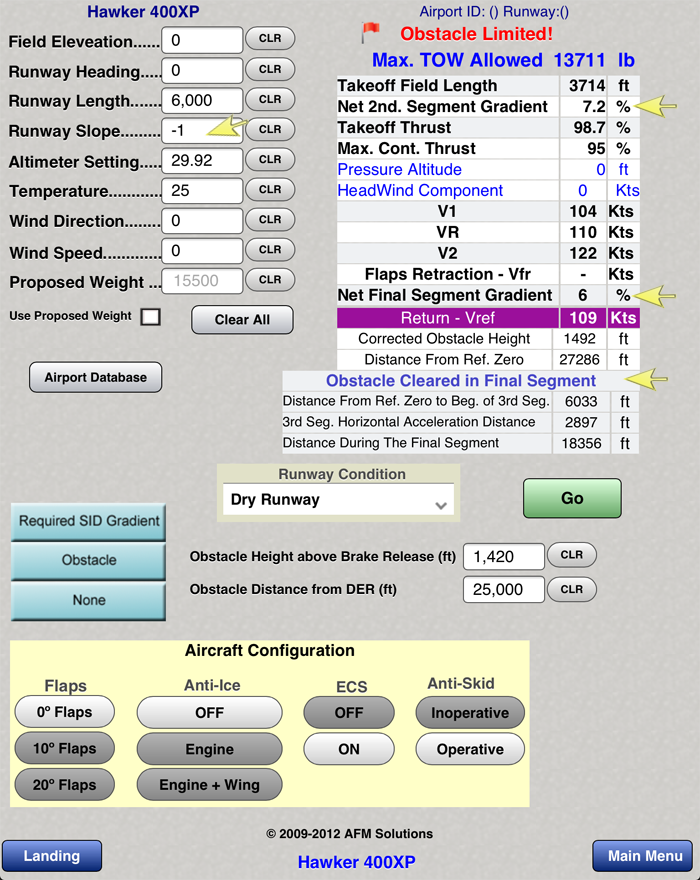
Task: Clear Obstacle Height above Brake Release
Action: (x=571, y=555)
